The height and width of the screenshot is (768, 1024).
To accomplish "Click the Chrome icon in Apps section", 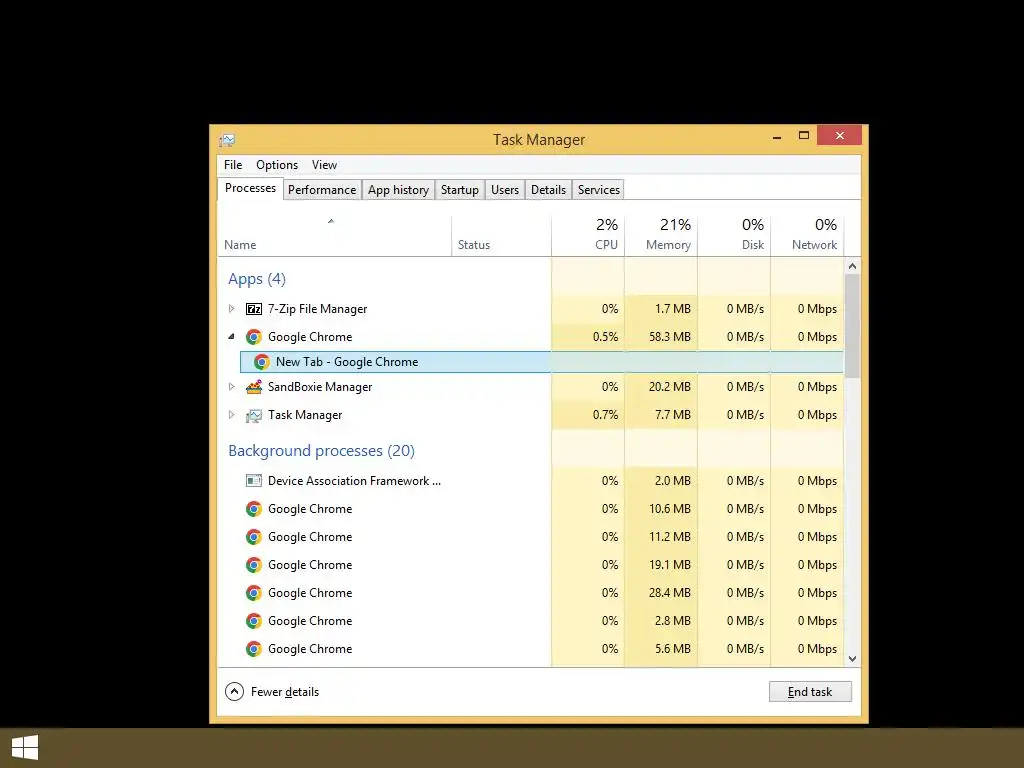I will coord(253,337).
